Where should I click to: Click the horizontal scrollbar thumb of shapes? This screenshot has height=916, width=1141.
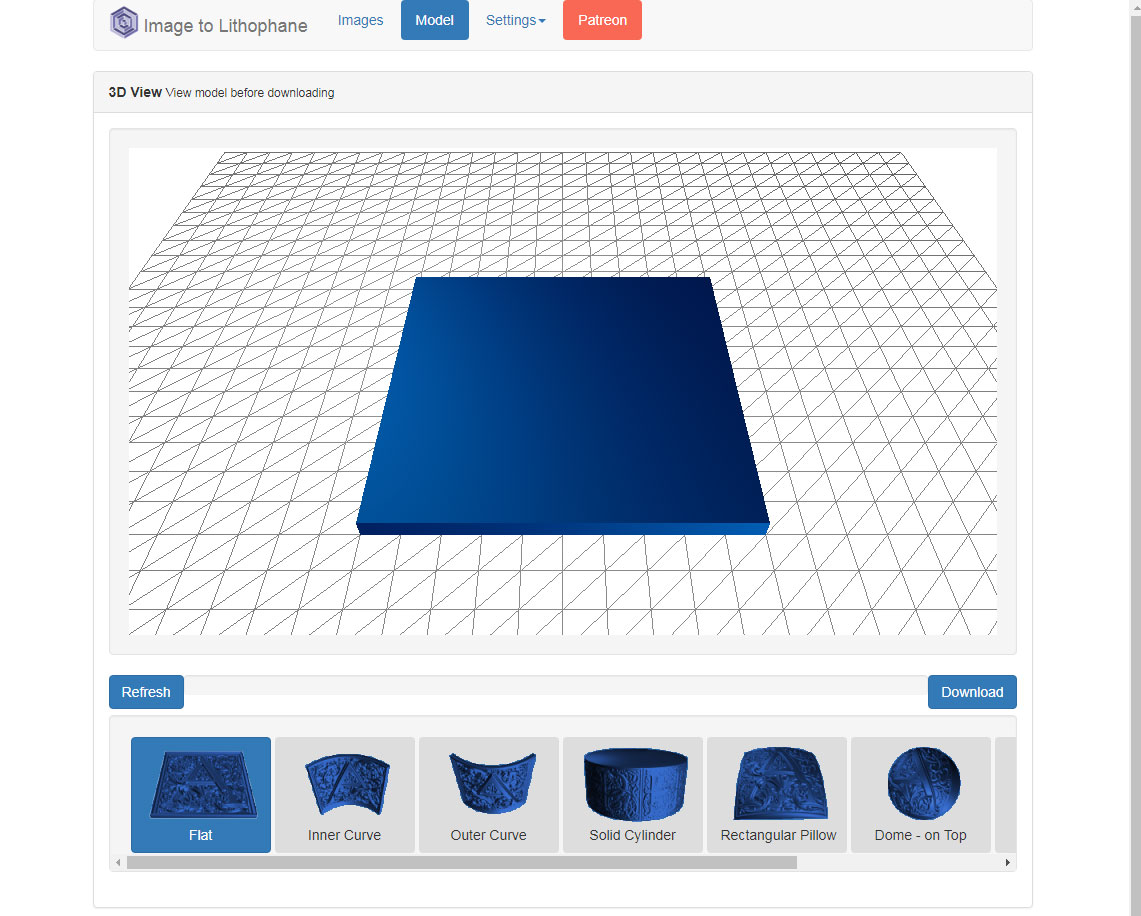pyautogui.click(x=461, y=862)
